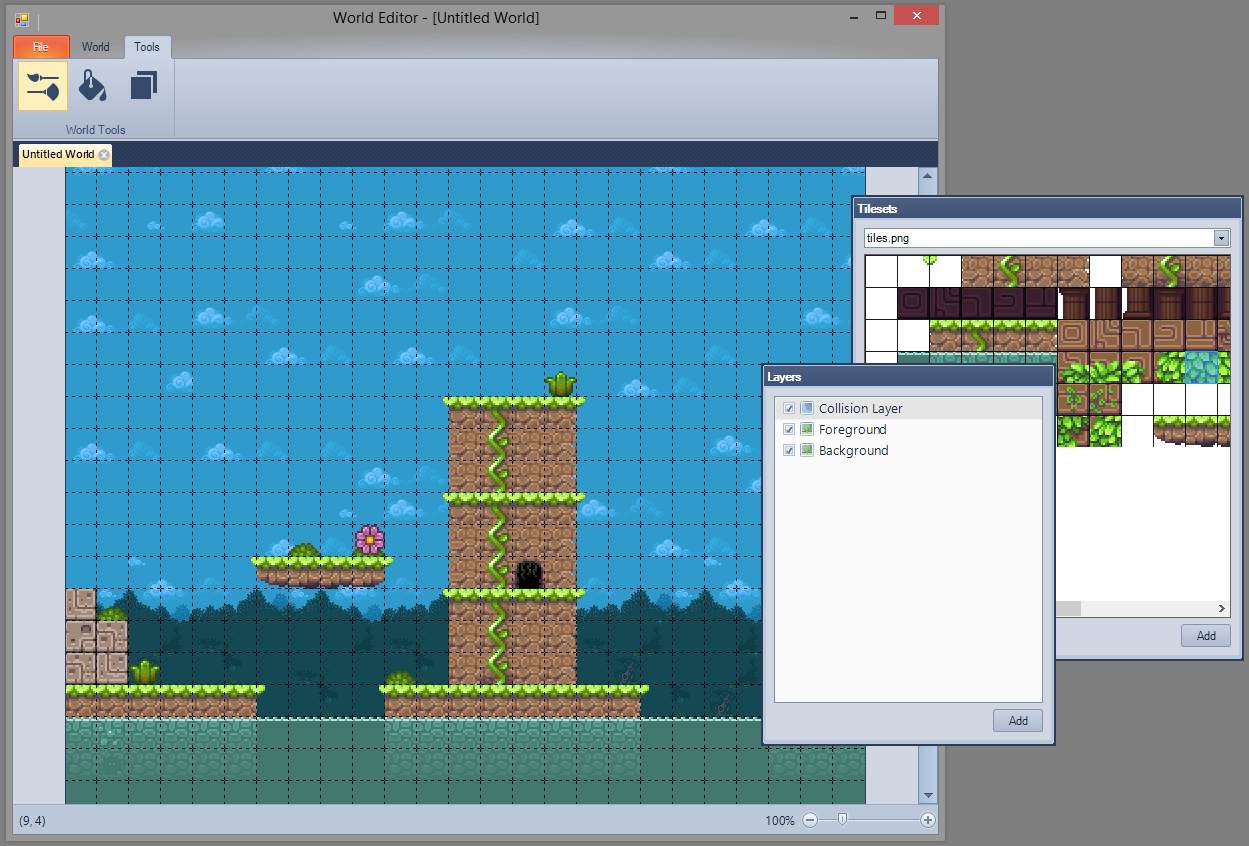Open the tiles.png tileset dropdown

(x=1221, y=238)
